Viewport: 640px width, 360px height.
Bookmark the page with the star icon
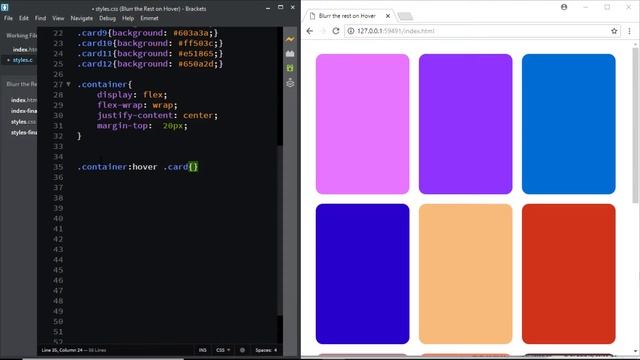[x=614, y=31]
